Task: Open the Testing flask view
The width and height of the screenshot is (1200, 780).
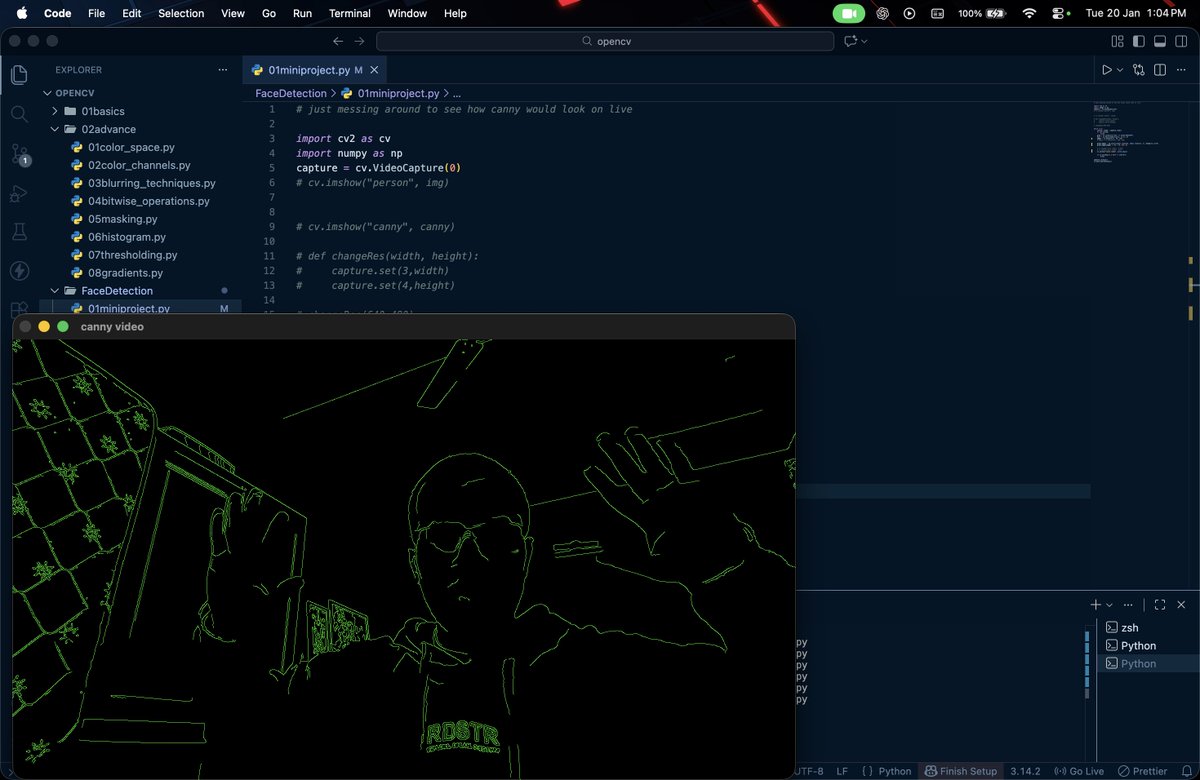Action: (19, 232)
